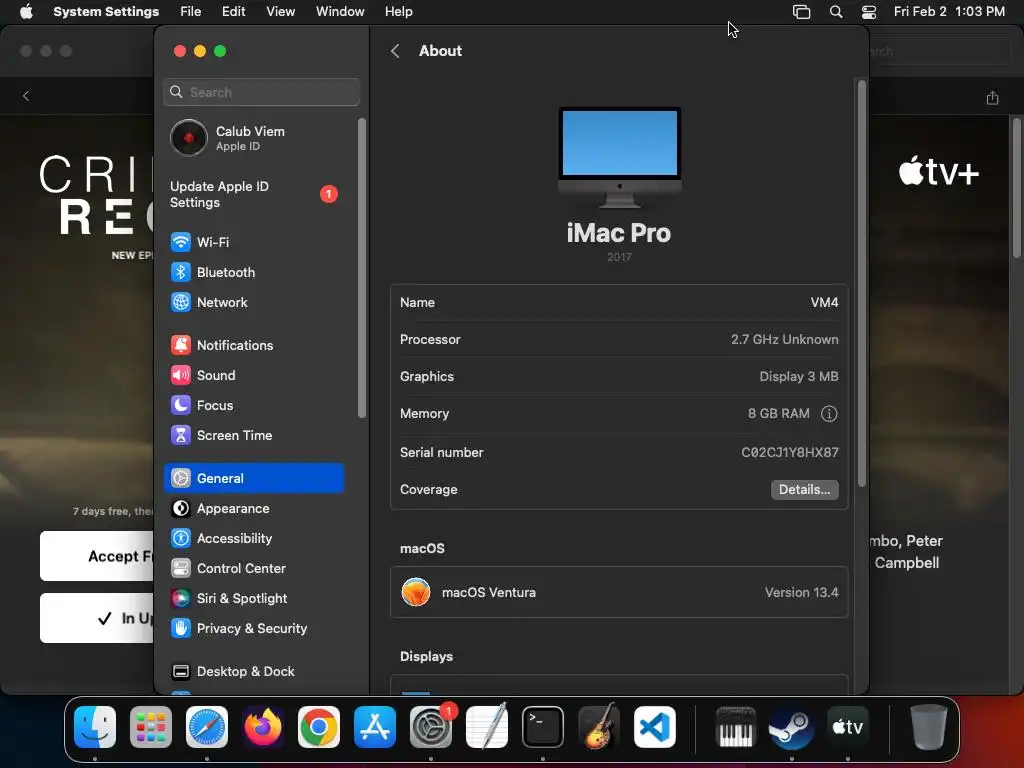Screen dimensions: 1024x768
Task: Open Finder from the Dock
Action: tap(95, 728)
